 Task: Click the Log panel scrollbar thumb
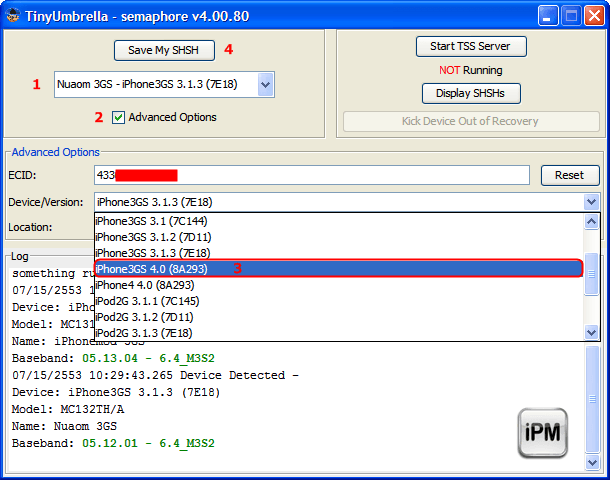[x=592, y=399]
